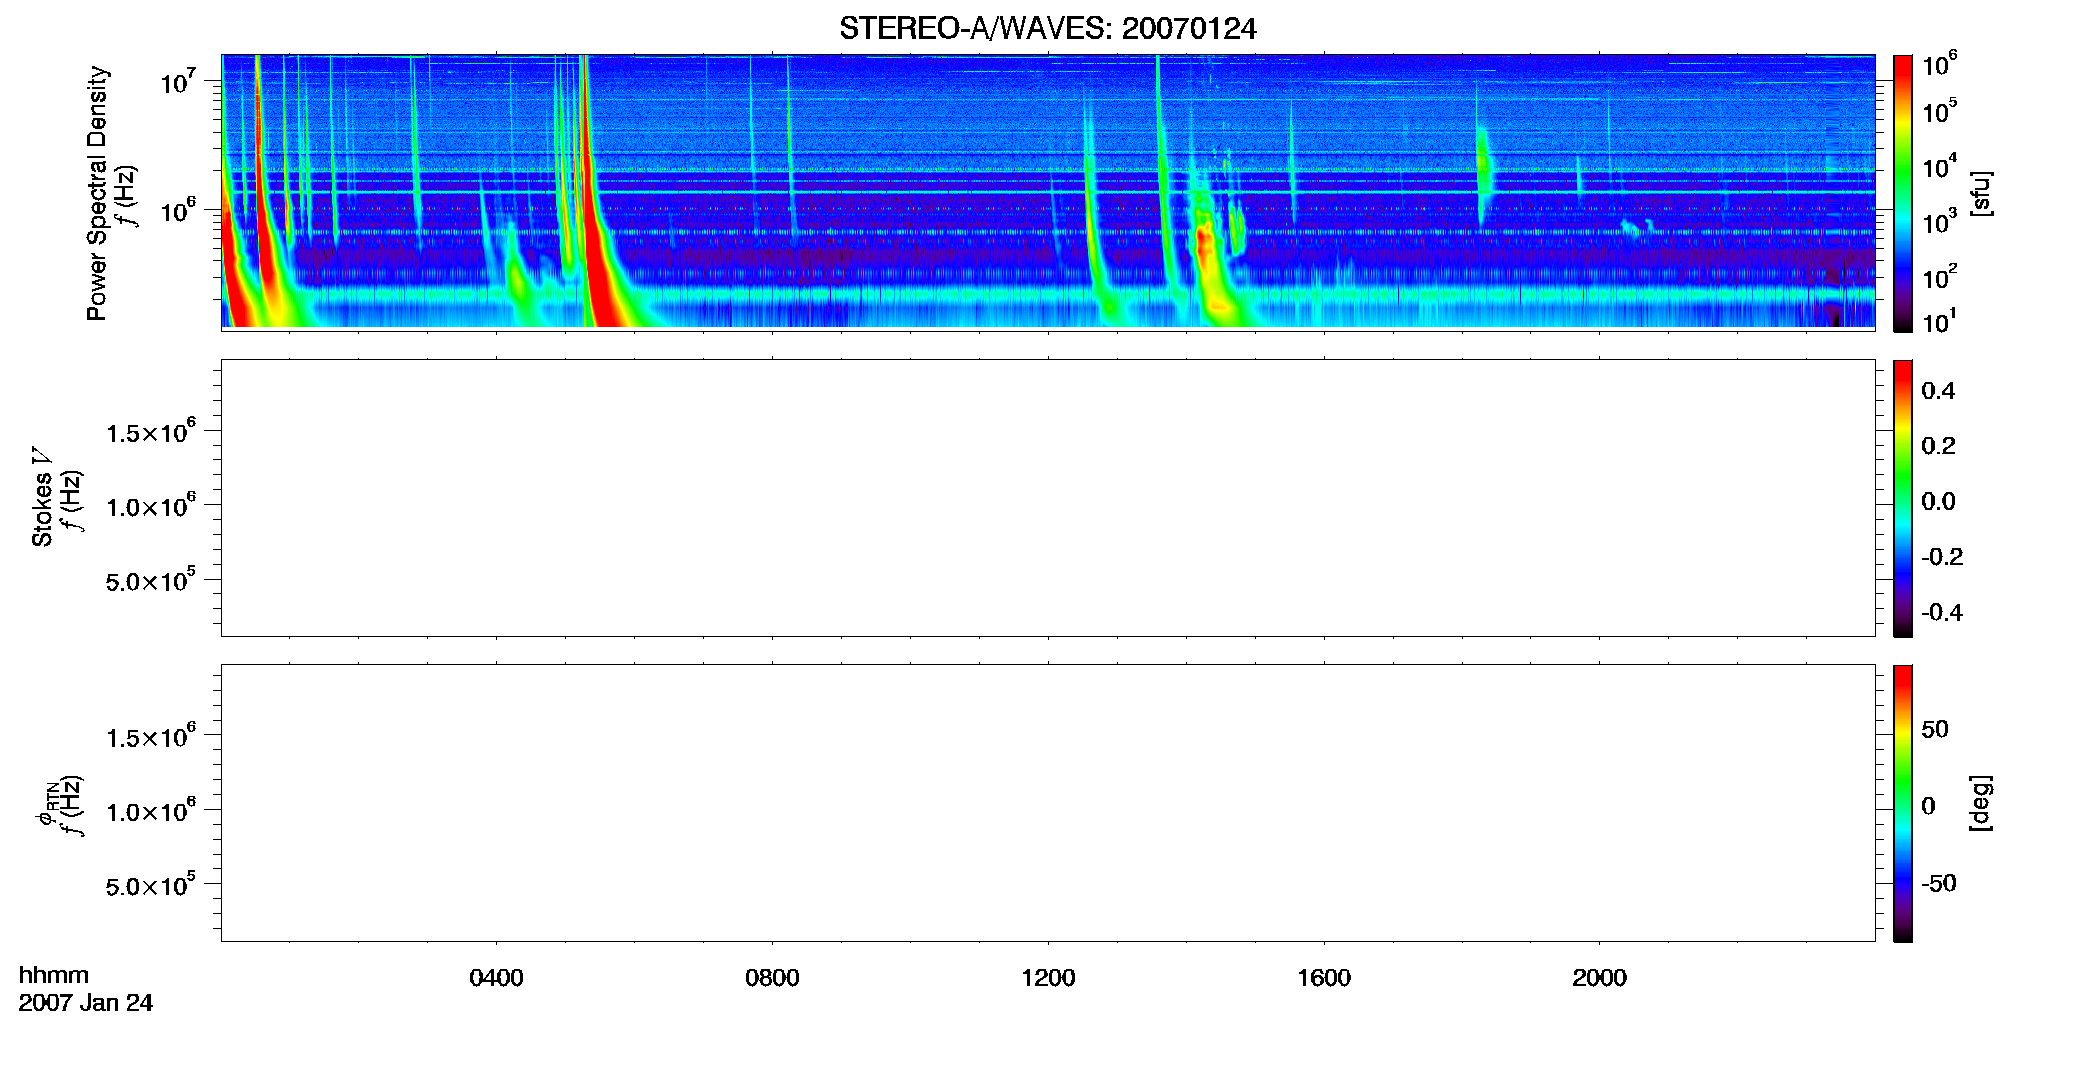Select the 10^4 label on the sfu color bar
The image size is (2096, 1080).
click(1939, 167)
